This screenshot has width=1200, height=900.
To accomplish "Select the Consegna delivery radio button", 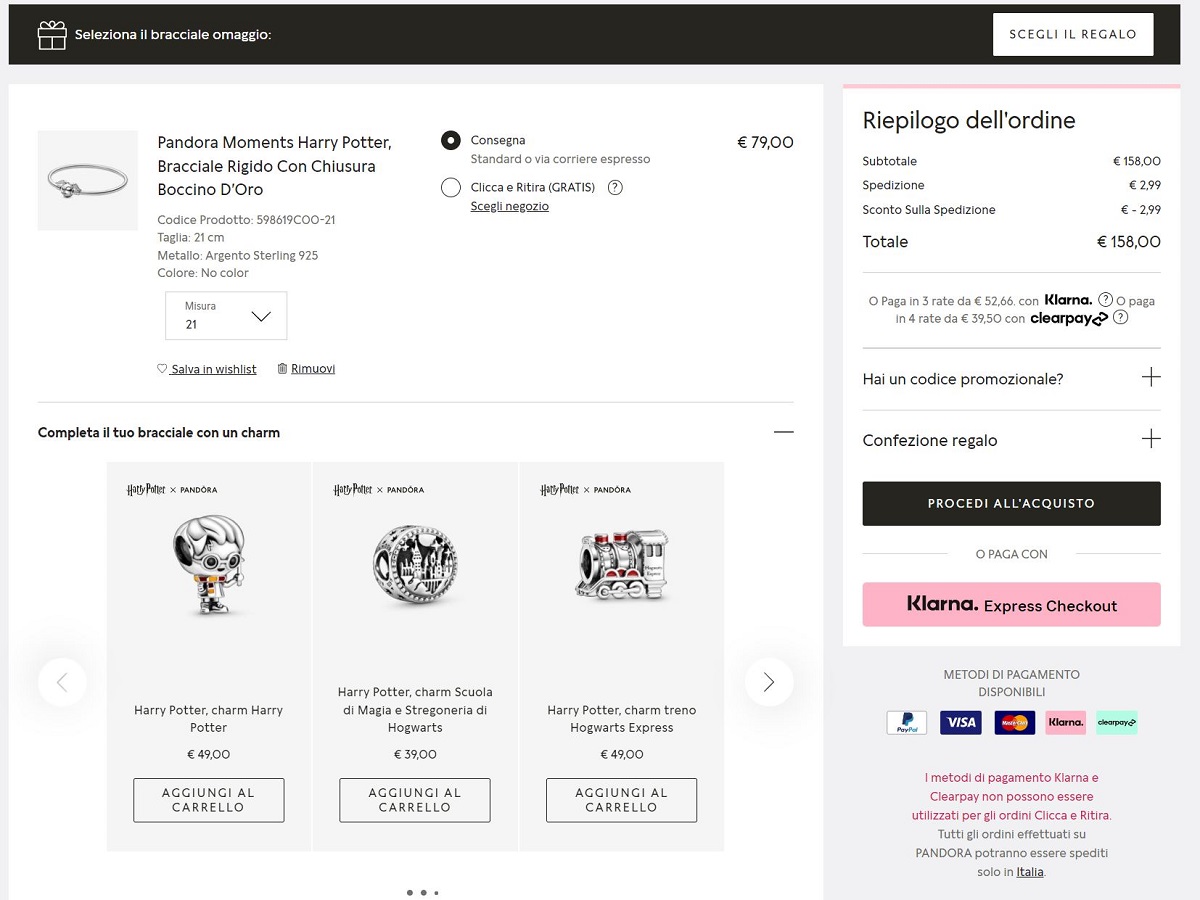I will (451, 141).
